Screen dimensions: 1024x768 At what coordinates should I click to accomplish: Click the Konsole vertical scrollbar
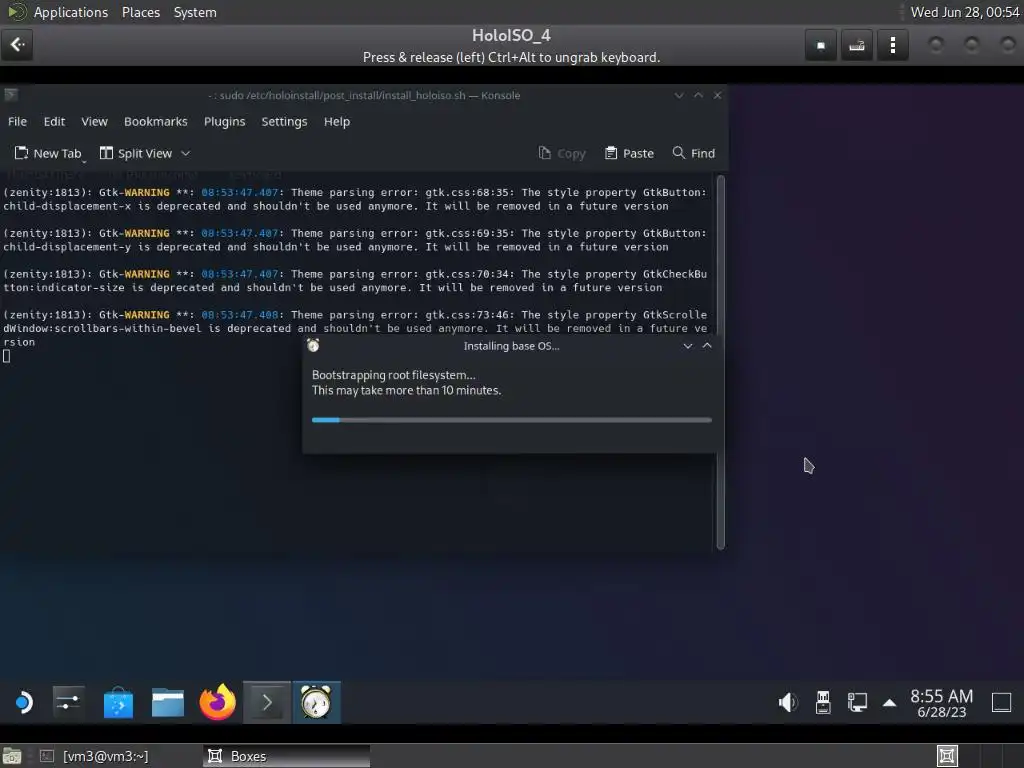721,362
